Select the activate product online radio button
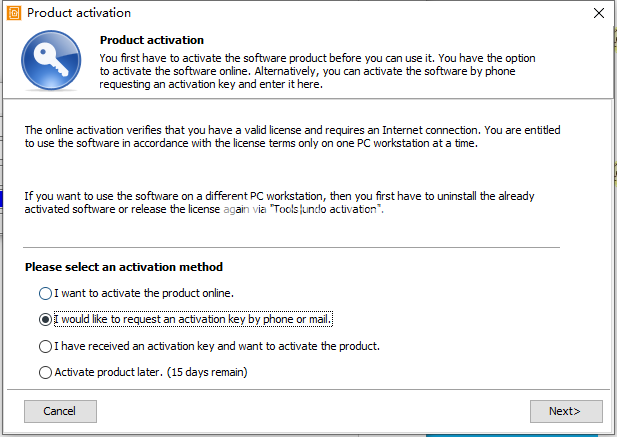Image resolution: width=617 pixels, height=437 pixels. [x=45, y=293]
